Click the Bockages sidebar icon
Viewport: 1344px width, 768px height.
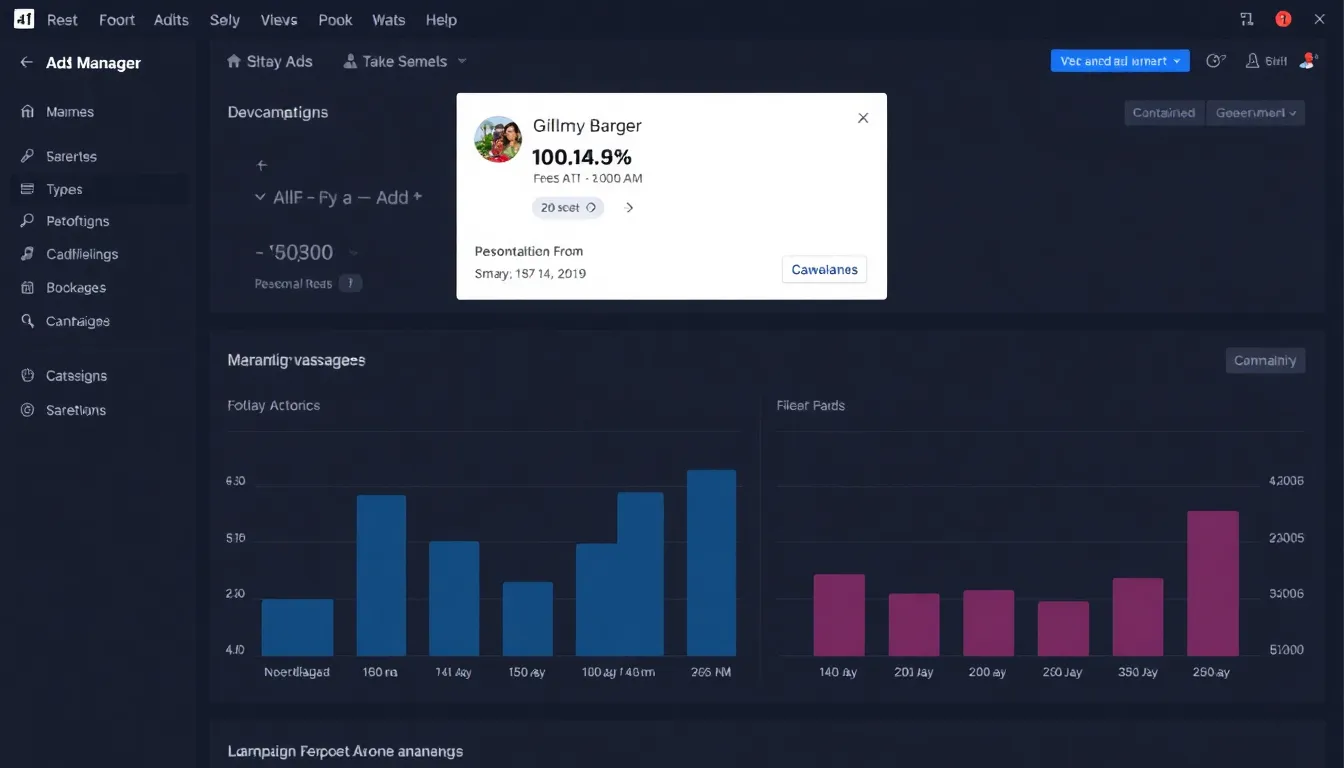(x=27, y=288)
